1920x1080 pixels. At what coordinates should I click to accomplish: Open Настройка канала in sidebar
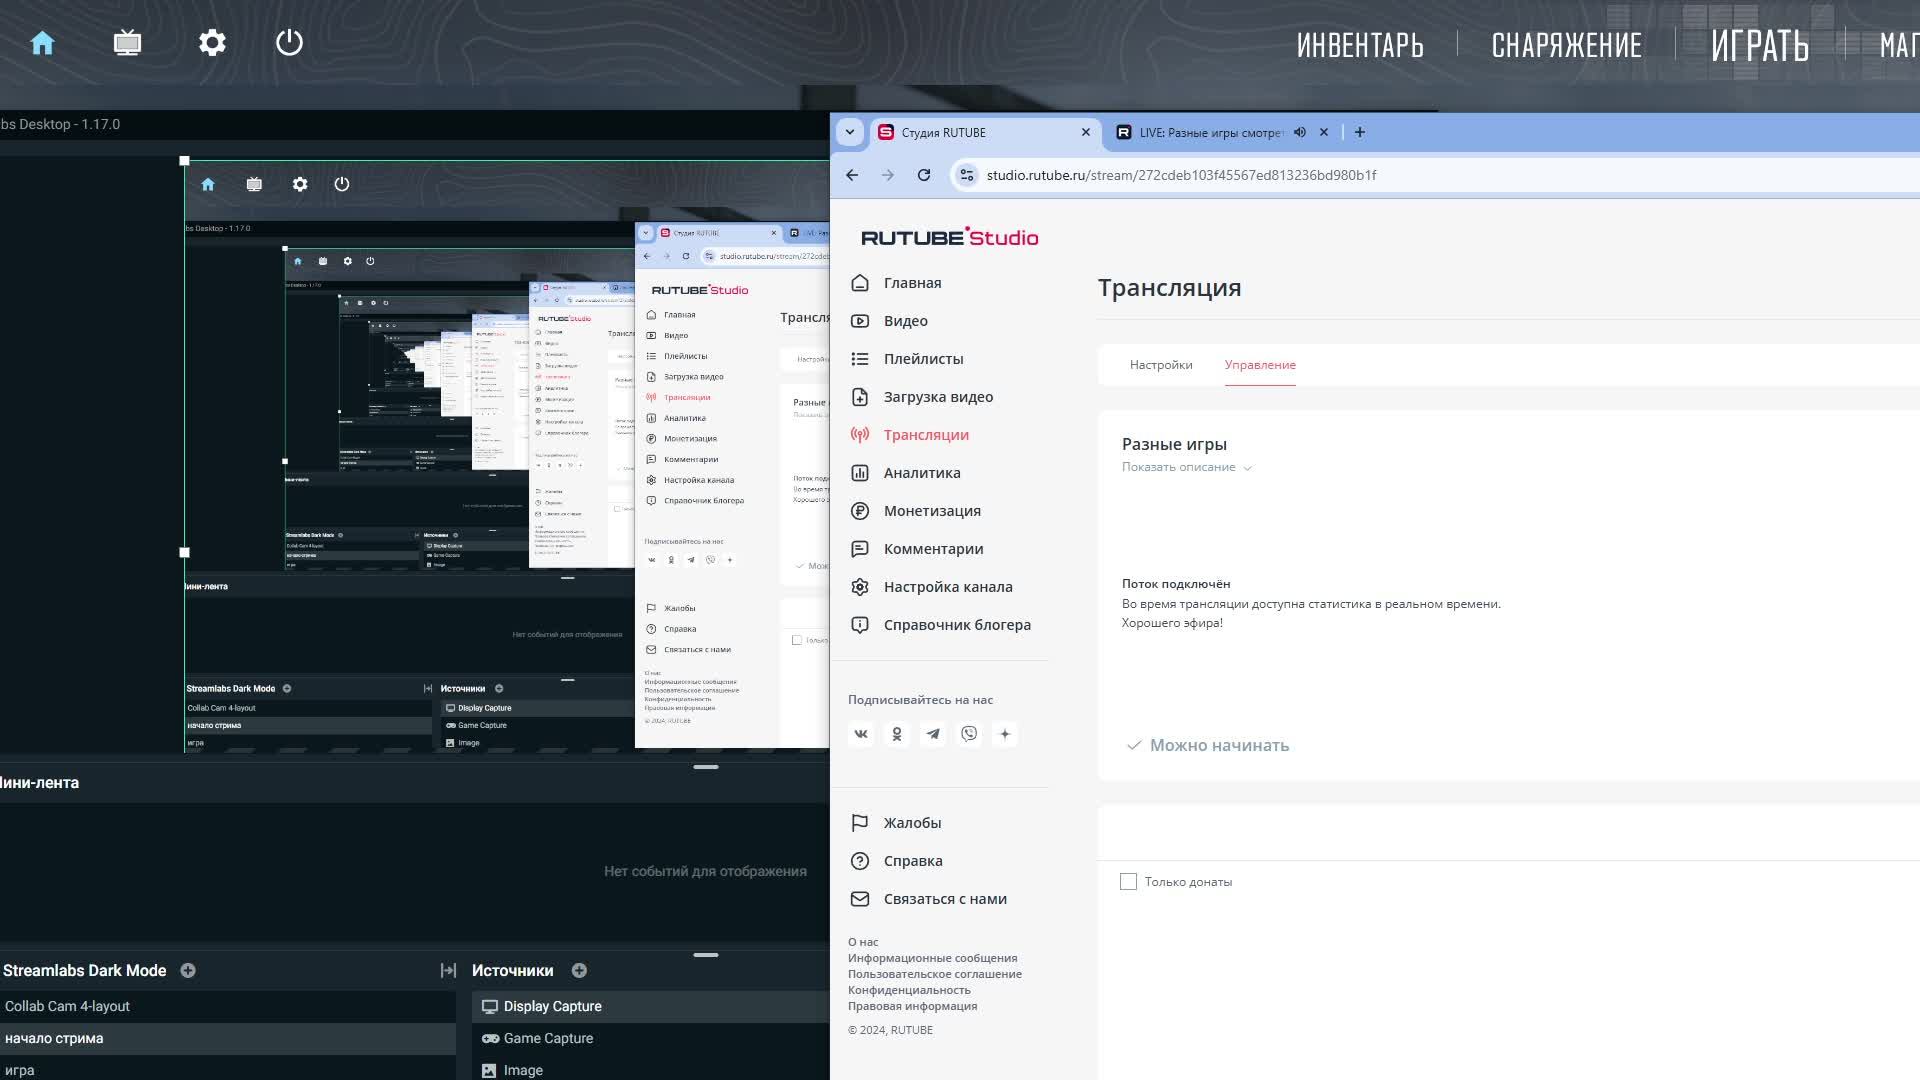[948, 587]
